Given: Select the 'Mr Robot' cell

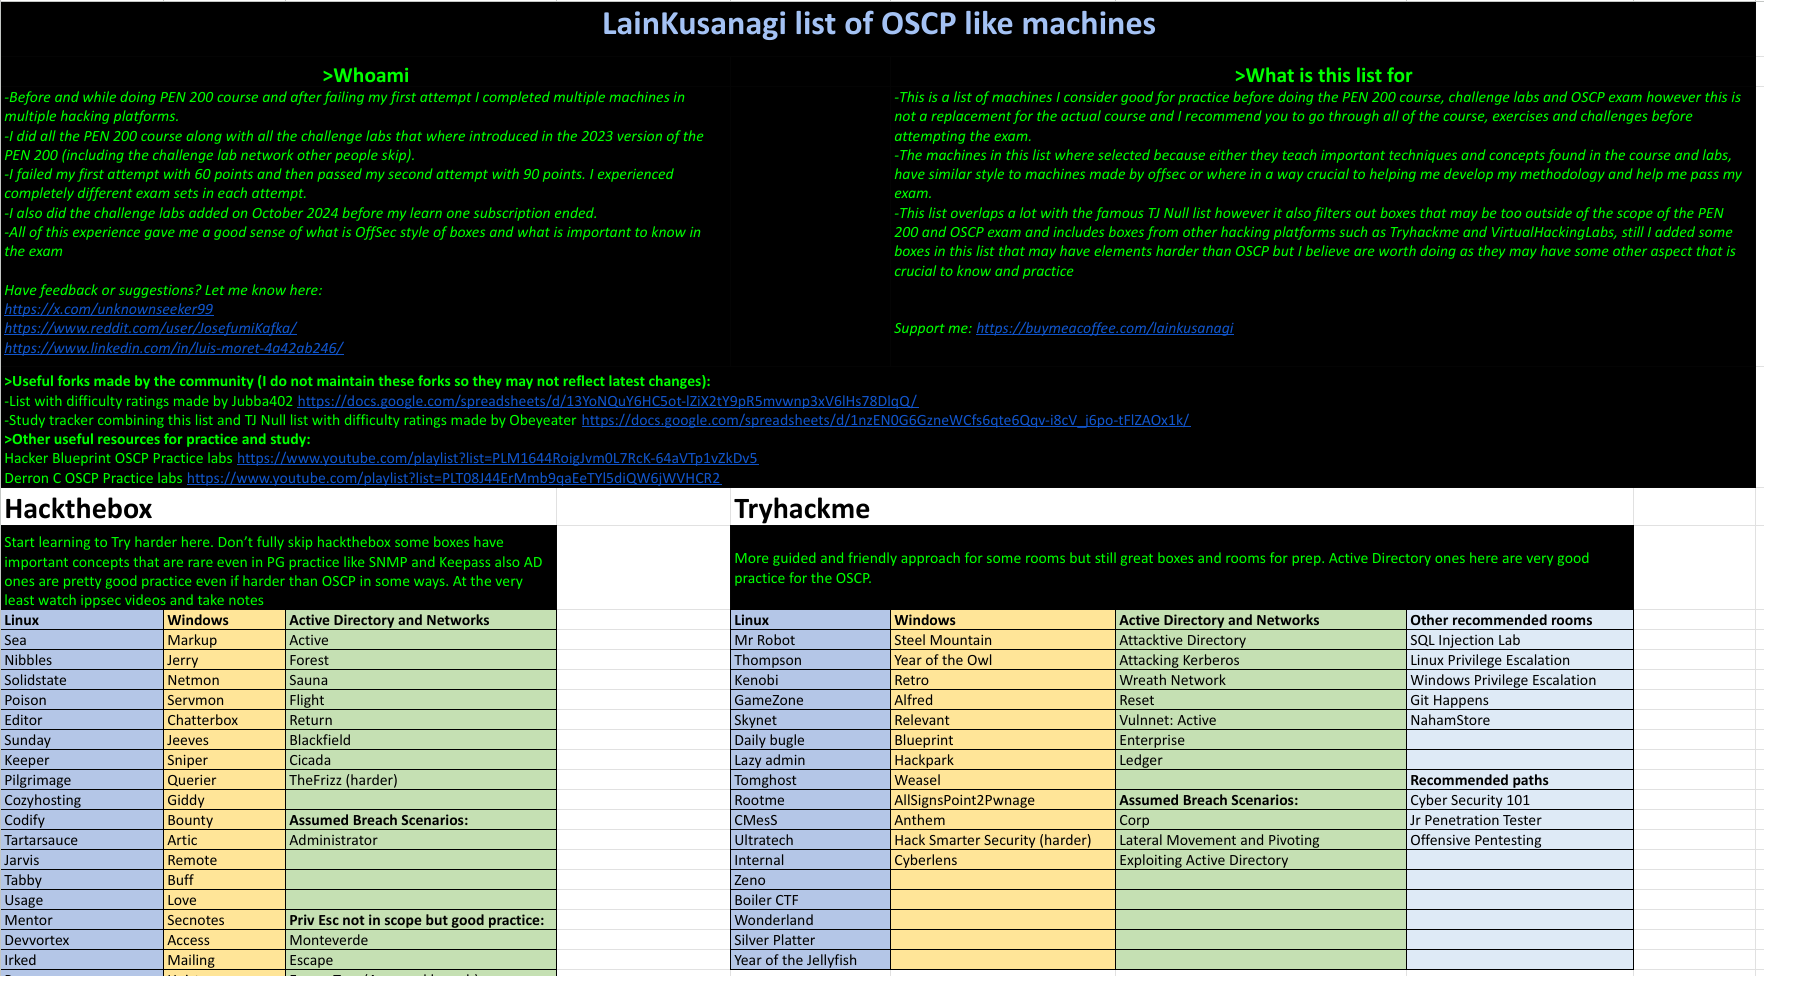Looking at the screenshot, I should point(811,640).
